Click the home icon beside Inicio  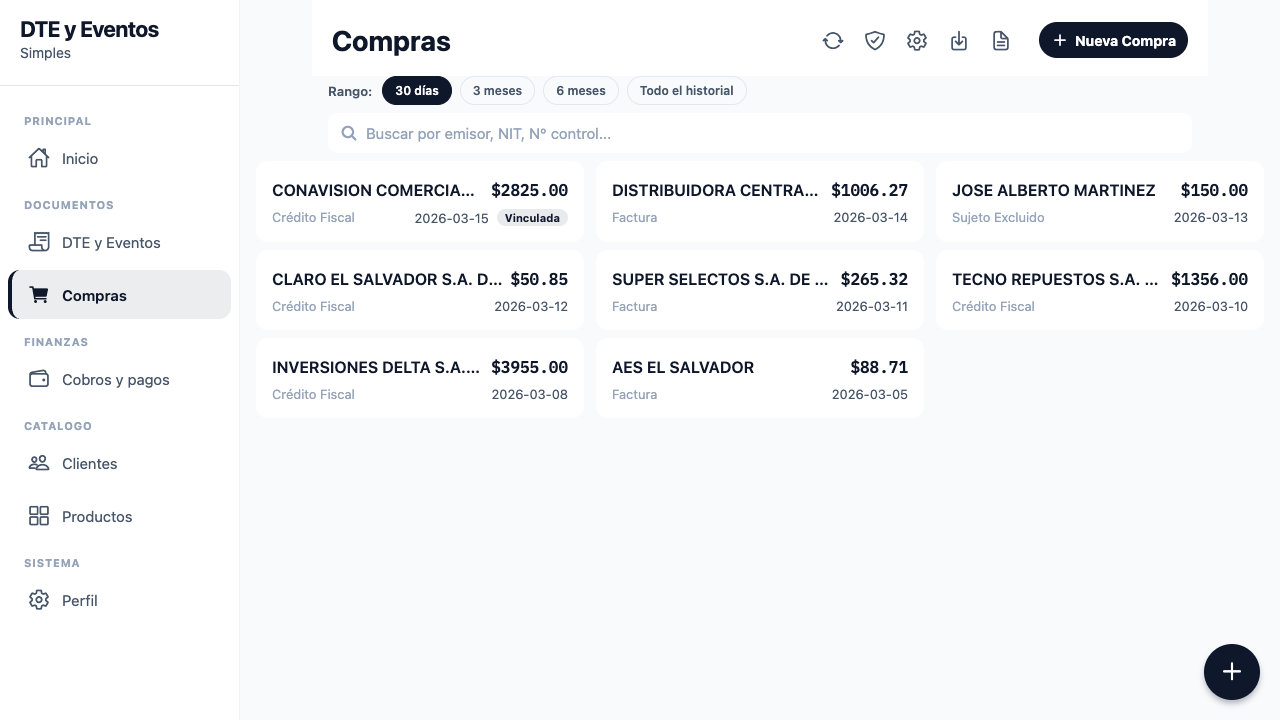pos(39,158)
